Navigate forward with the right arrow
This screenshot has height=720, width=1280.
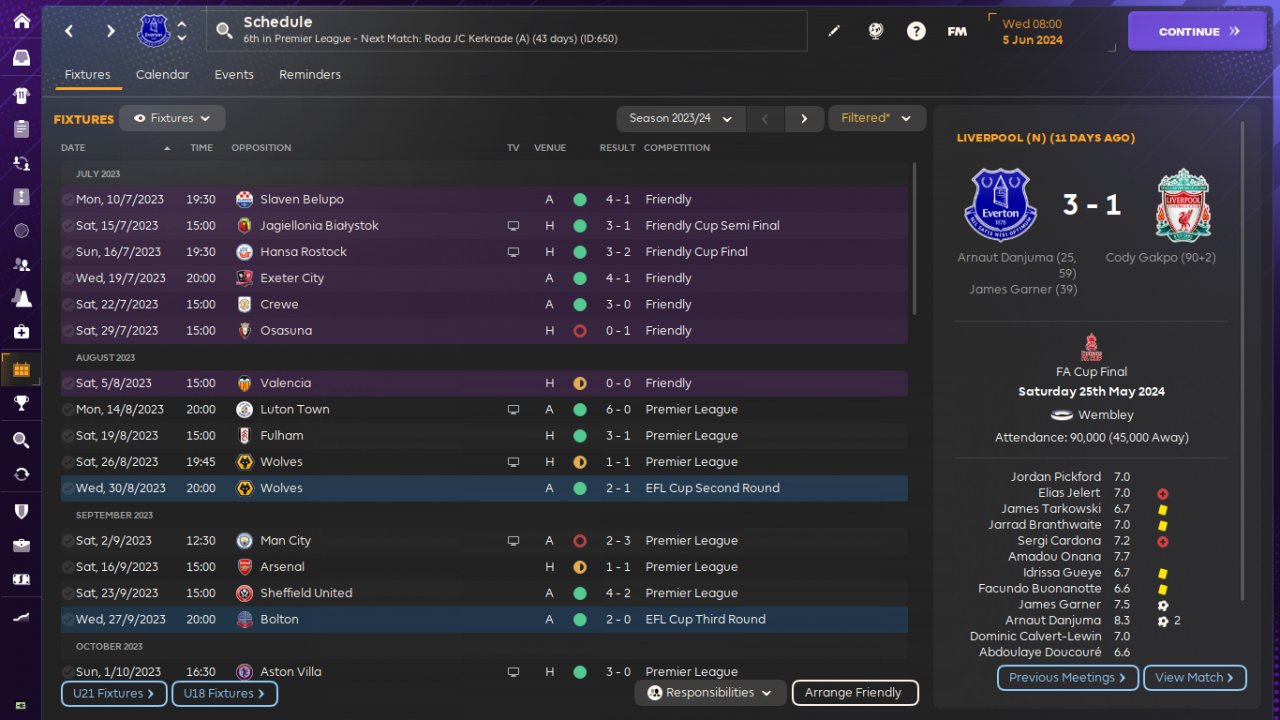coord(110,31)
